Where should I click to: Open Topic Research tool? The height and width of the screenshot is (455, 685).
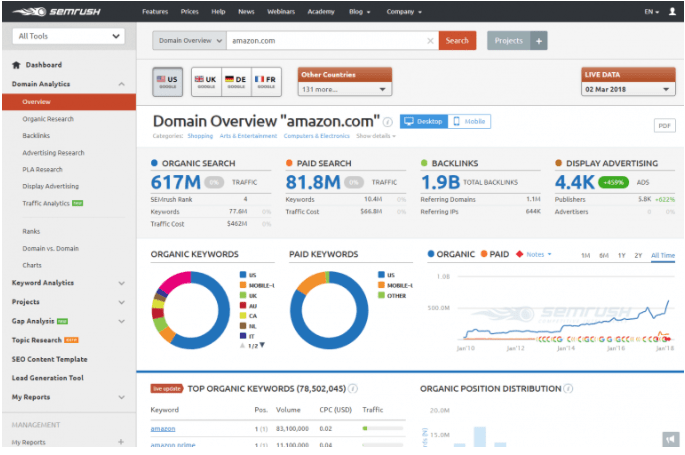click(x=37, y=340)
